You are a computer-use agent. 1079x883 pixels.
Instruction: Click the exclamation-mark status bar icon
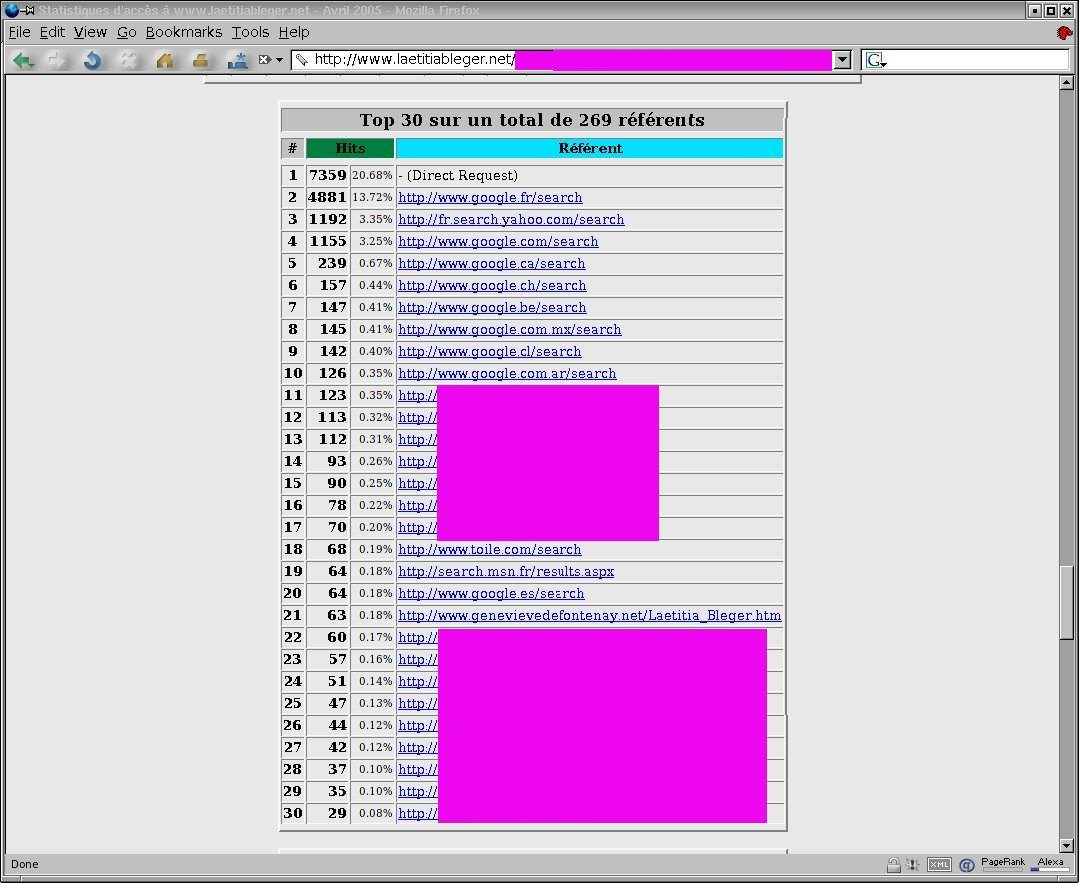click(x=913, y=864)
